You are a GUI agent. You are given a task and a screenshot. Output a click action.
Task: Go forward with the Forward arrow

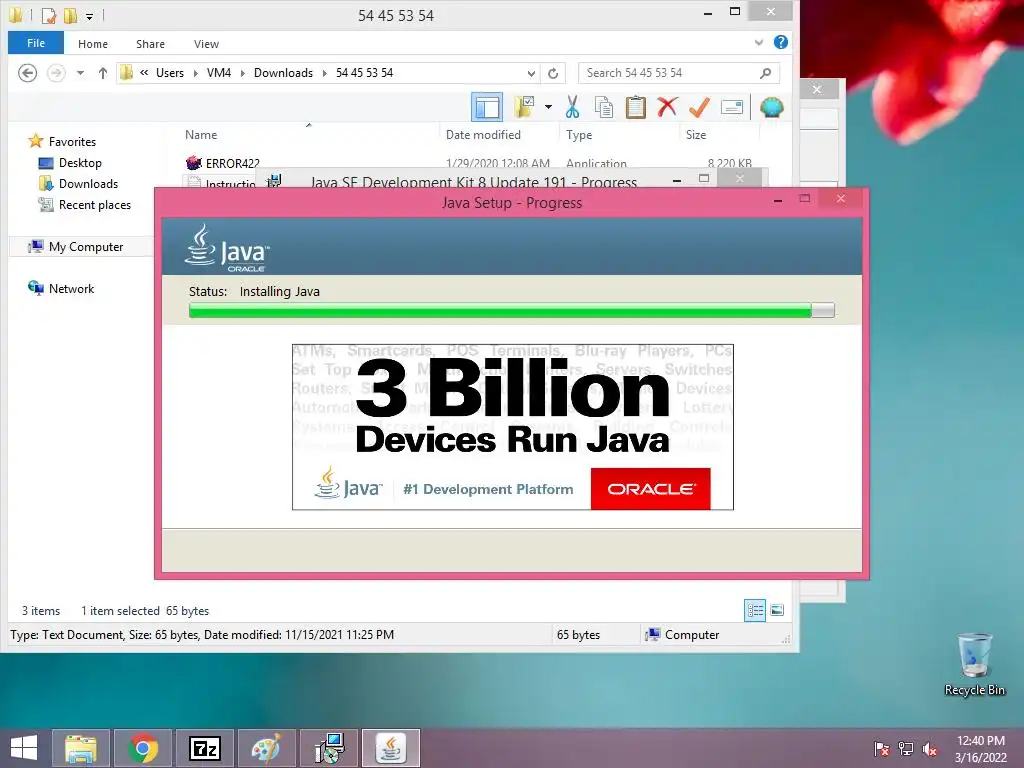click(x=56, y=72)
